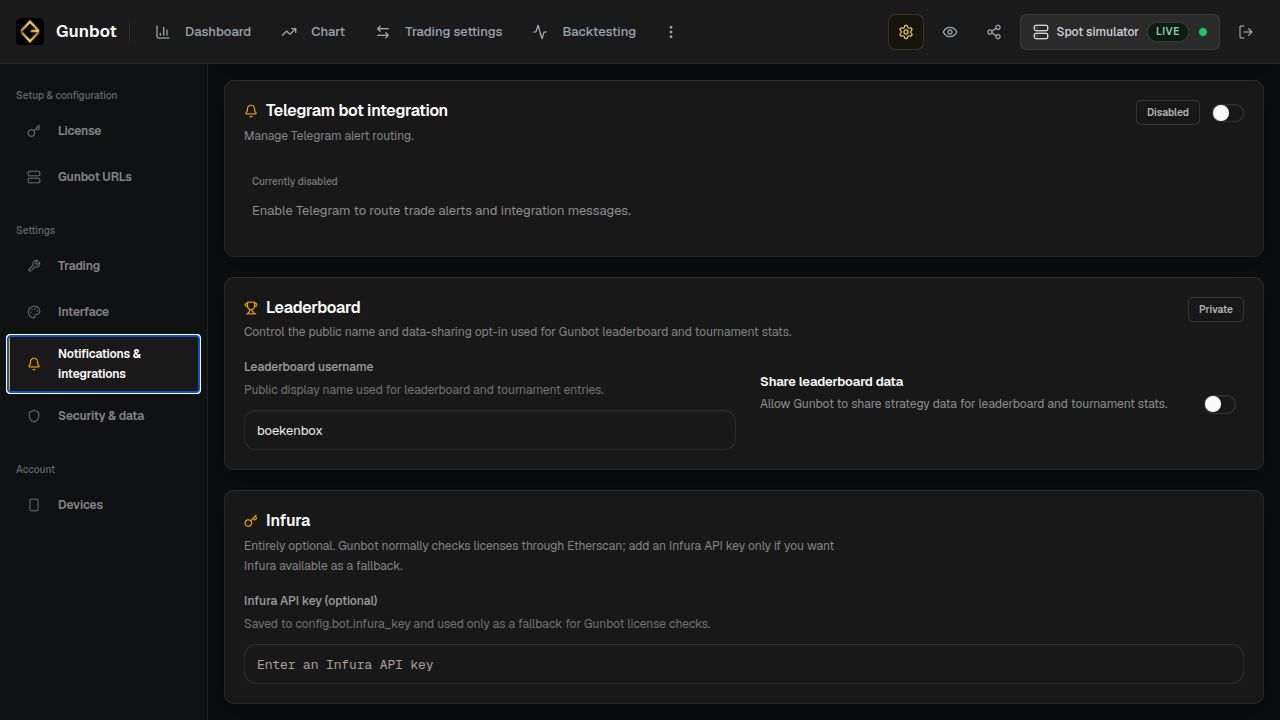Open the Interface settings section
1280x720 pixels.
[x=104, y=312]
